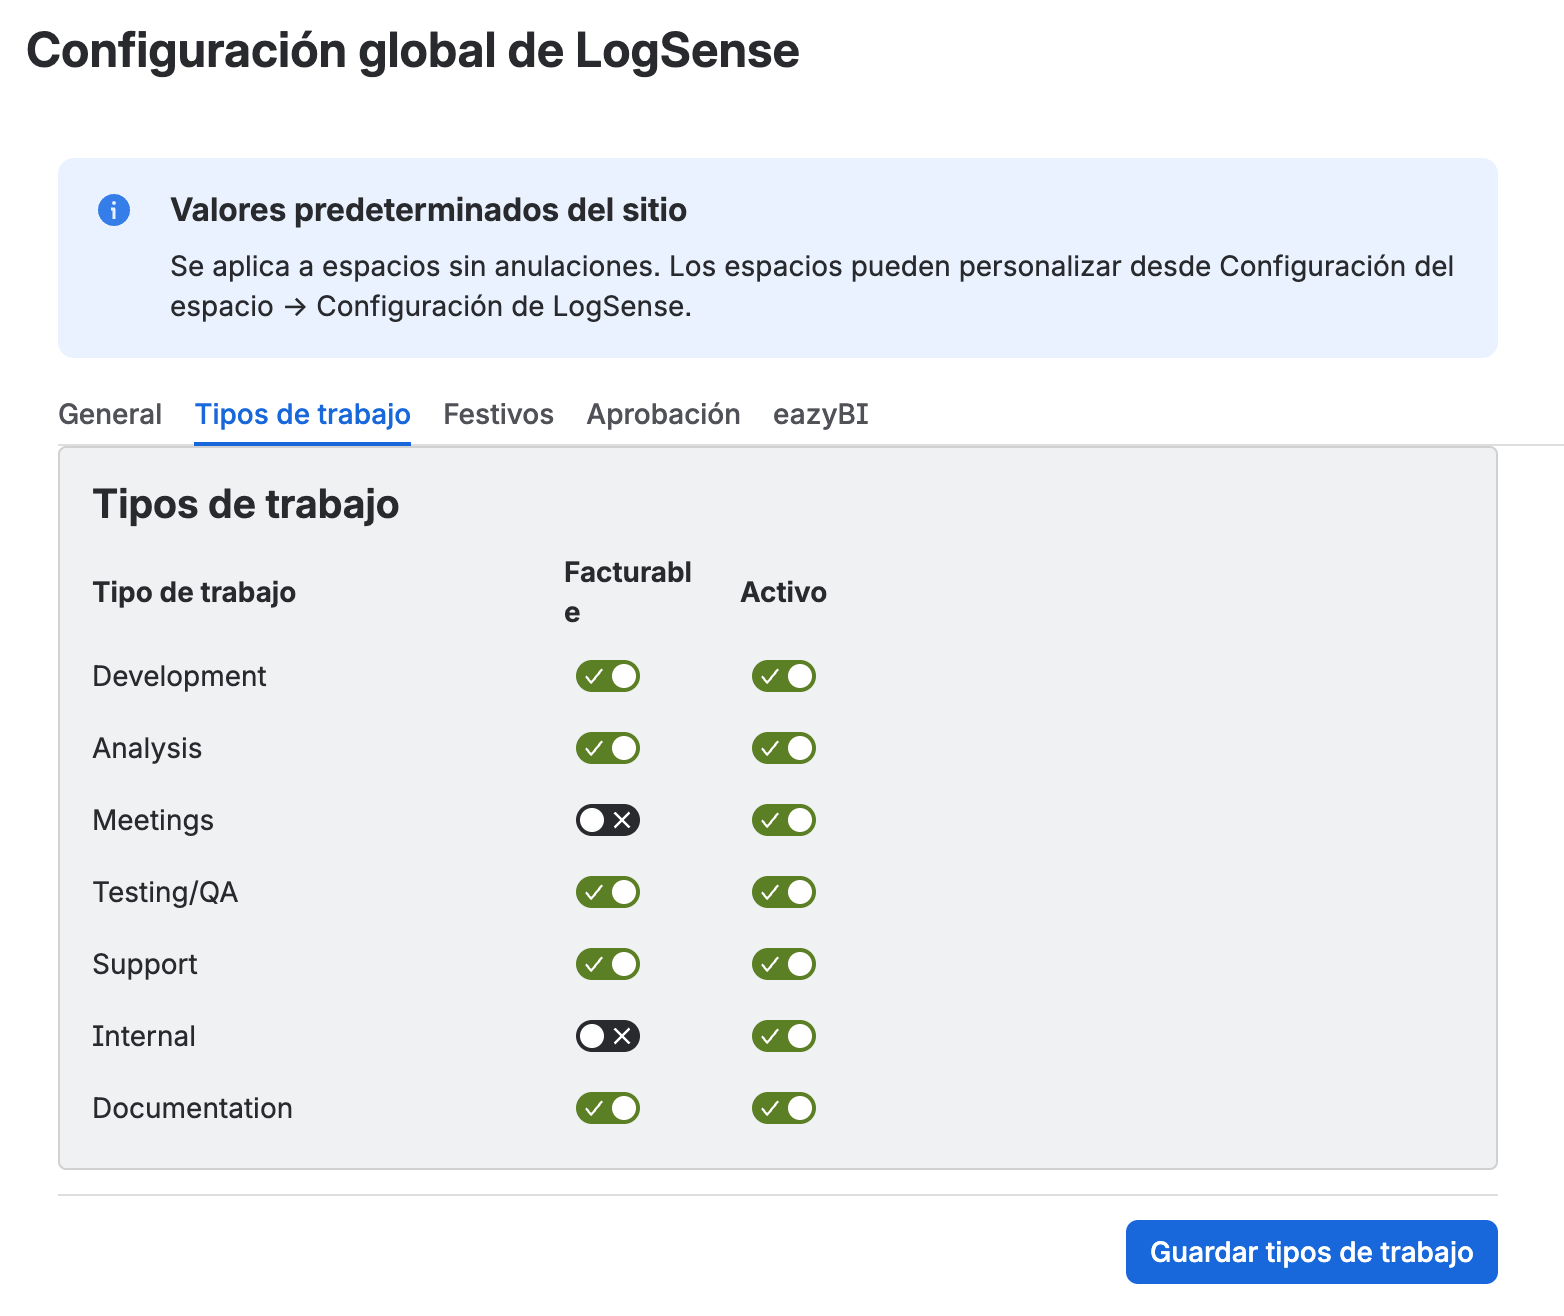Select the Tipos de trabajo tab
1564x1316 pixels.
click(303, 414)
